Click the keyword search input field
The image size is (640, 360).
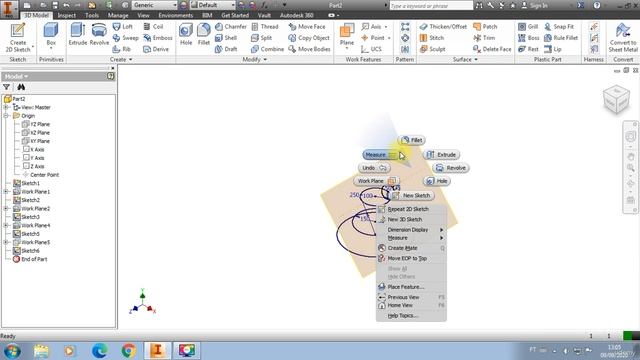[431, 6]
